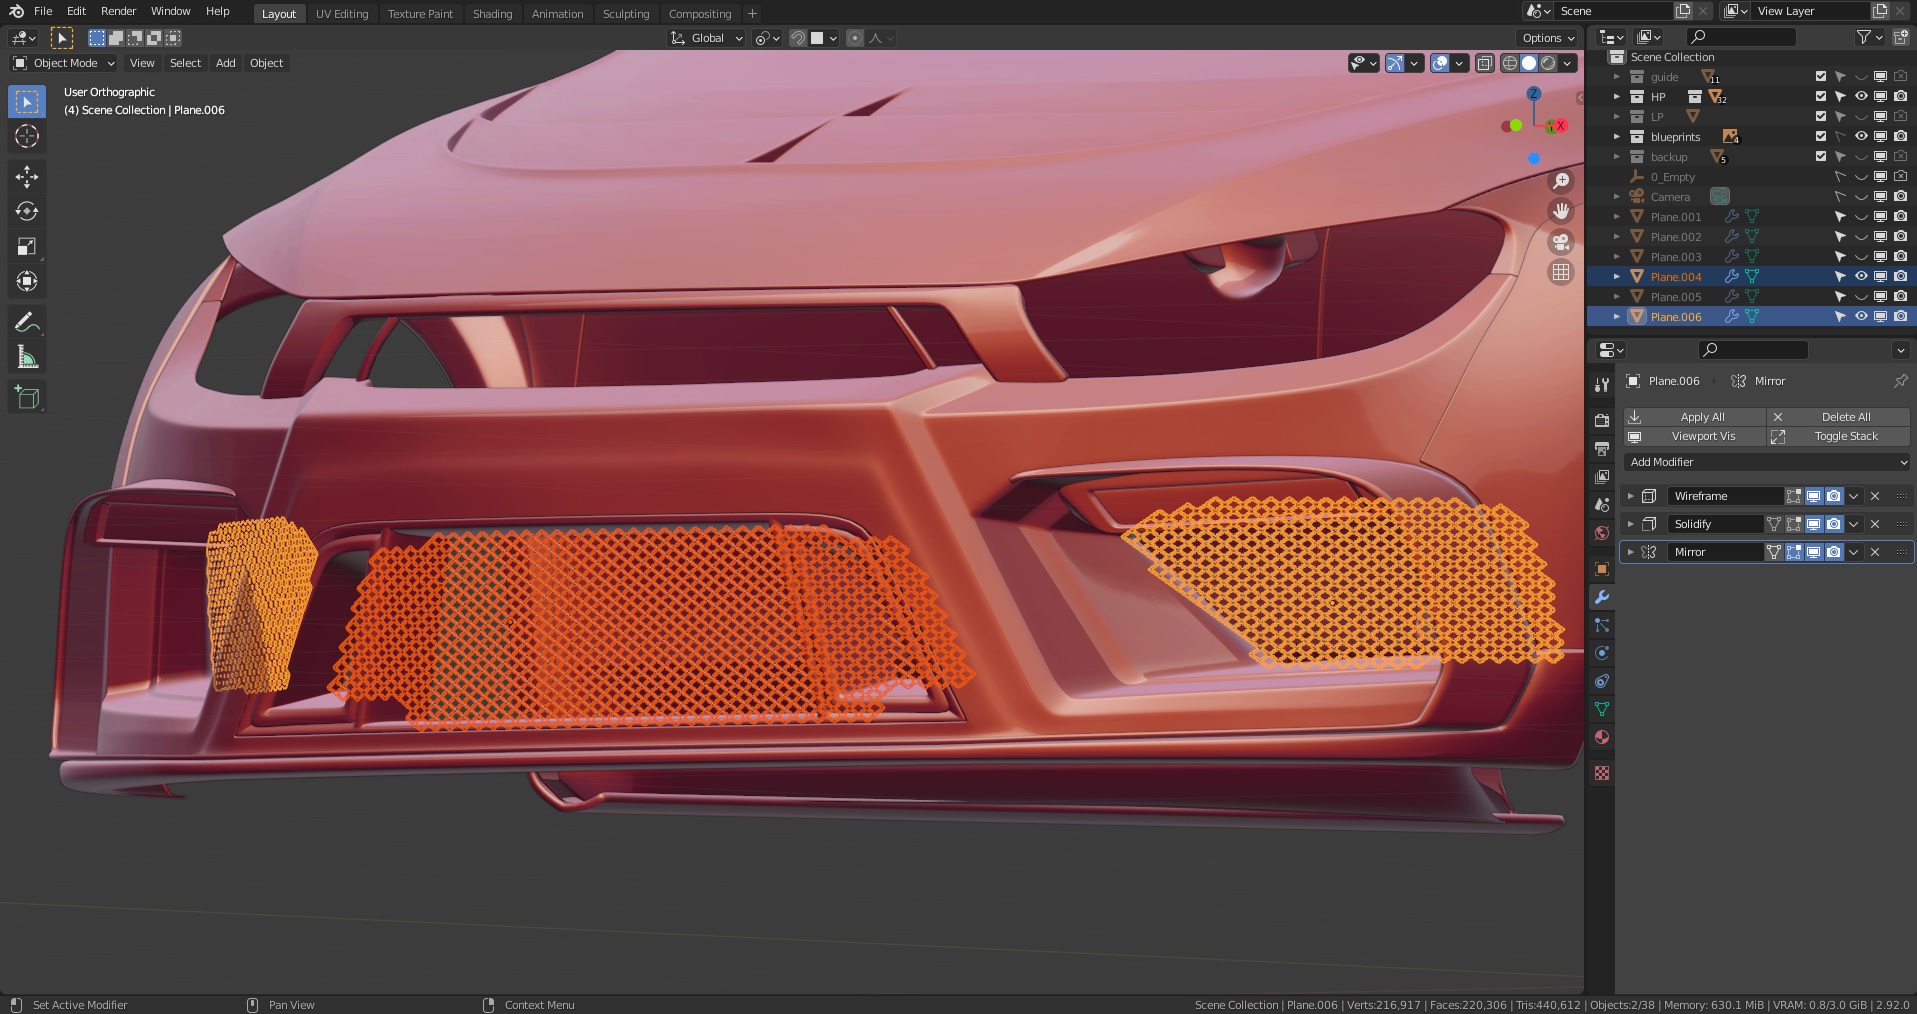Image resolution: width=1917 pixels, height=1014 pixels.
Task: Hide Plane.004 with its eye icon
Action: pyautogui.click(x=1861, y=277)
